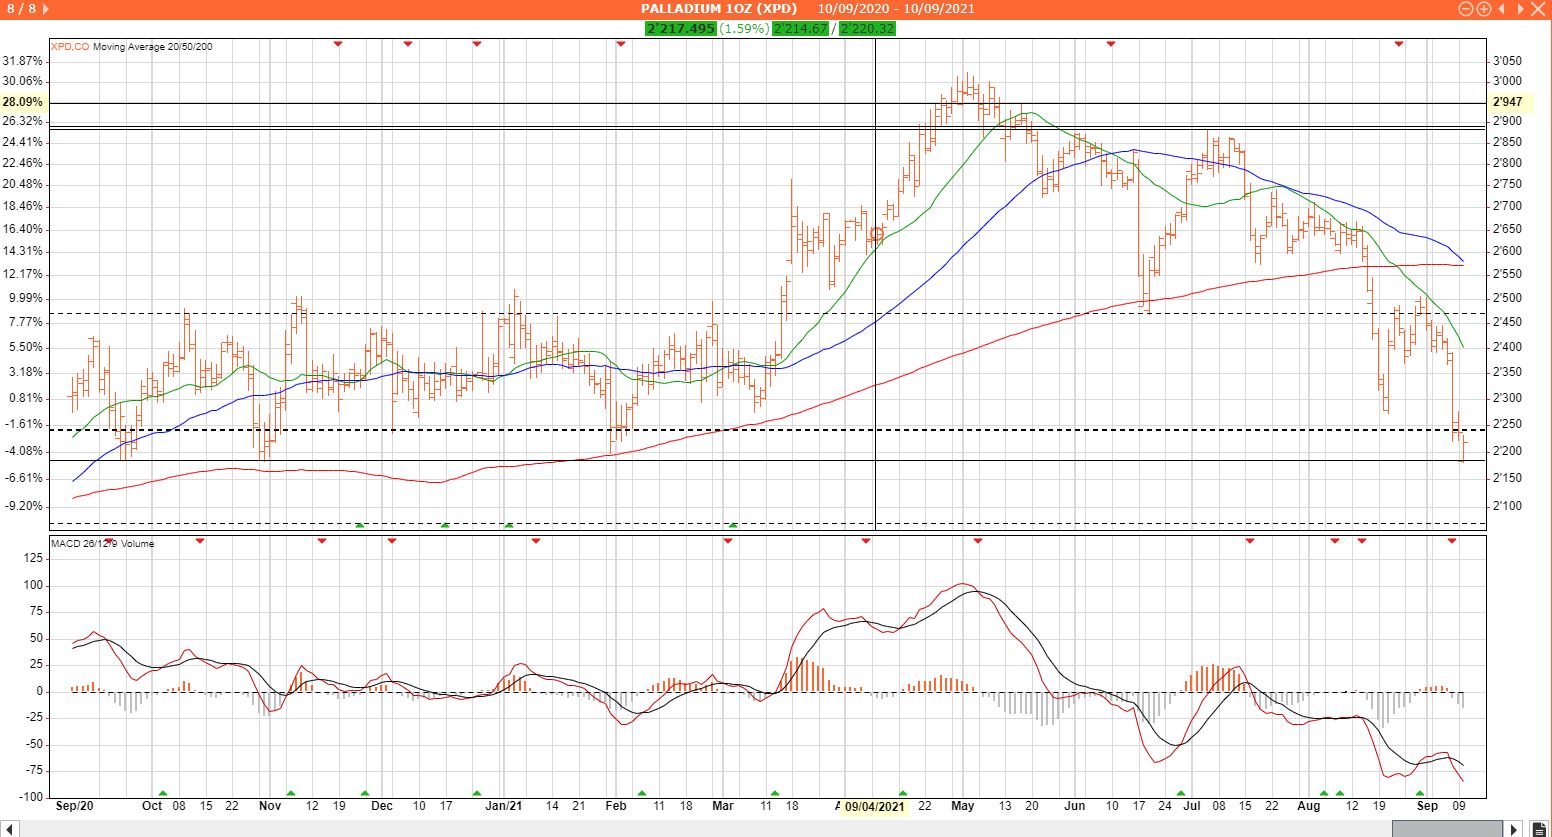Click the PALLADIUM 1OZ (XPD) title
This screenshot has width=1552, height=837.
(x=719, y=9)
